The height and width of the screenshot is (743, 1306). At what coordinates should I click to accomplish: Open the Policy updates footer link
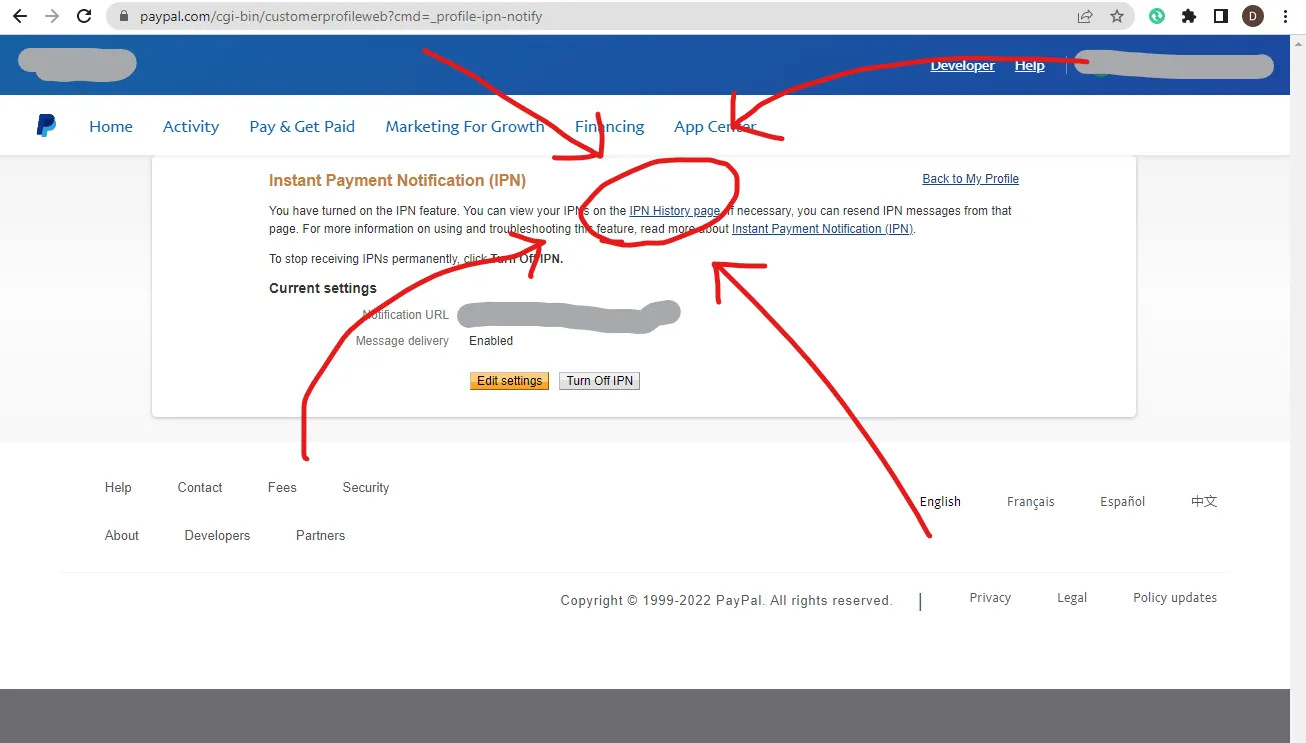1175,598
